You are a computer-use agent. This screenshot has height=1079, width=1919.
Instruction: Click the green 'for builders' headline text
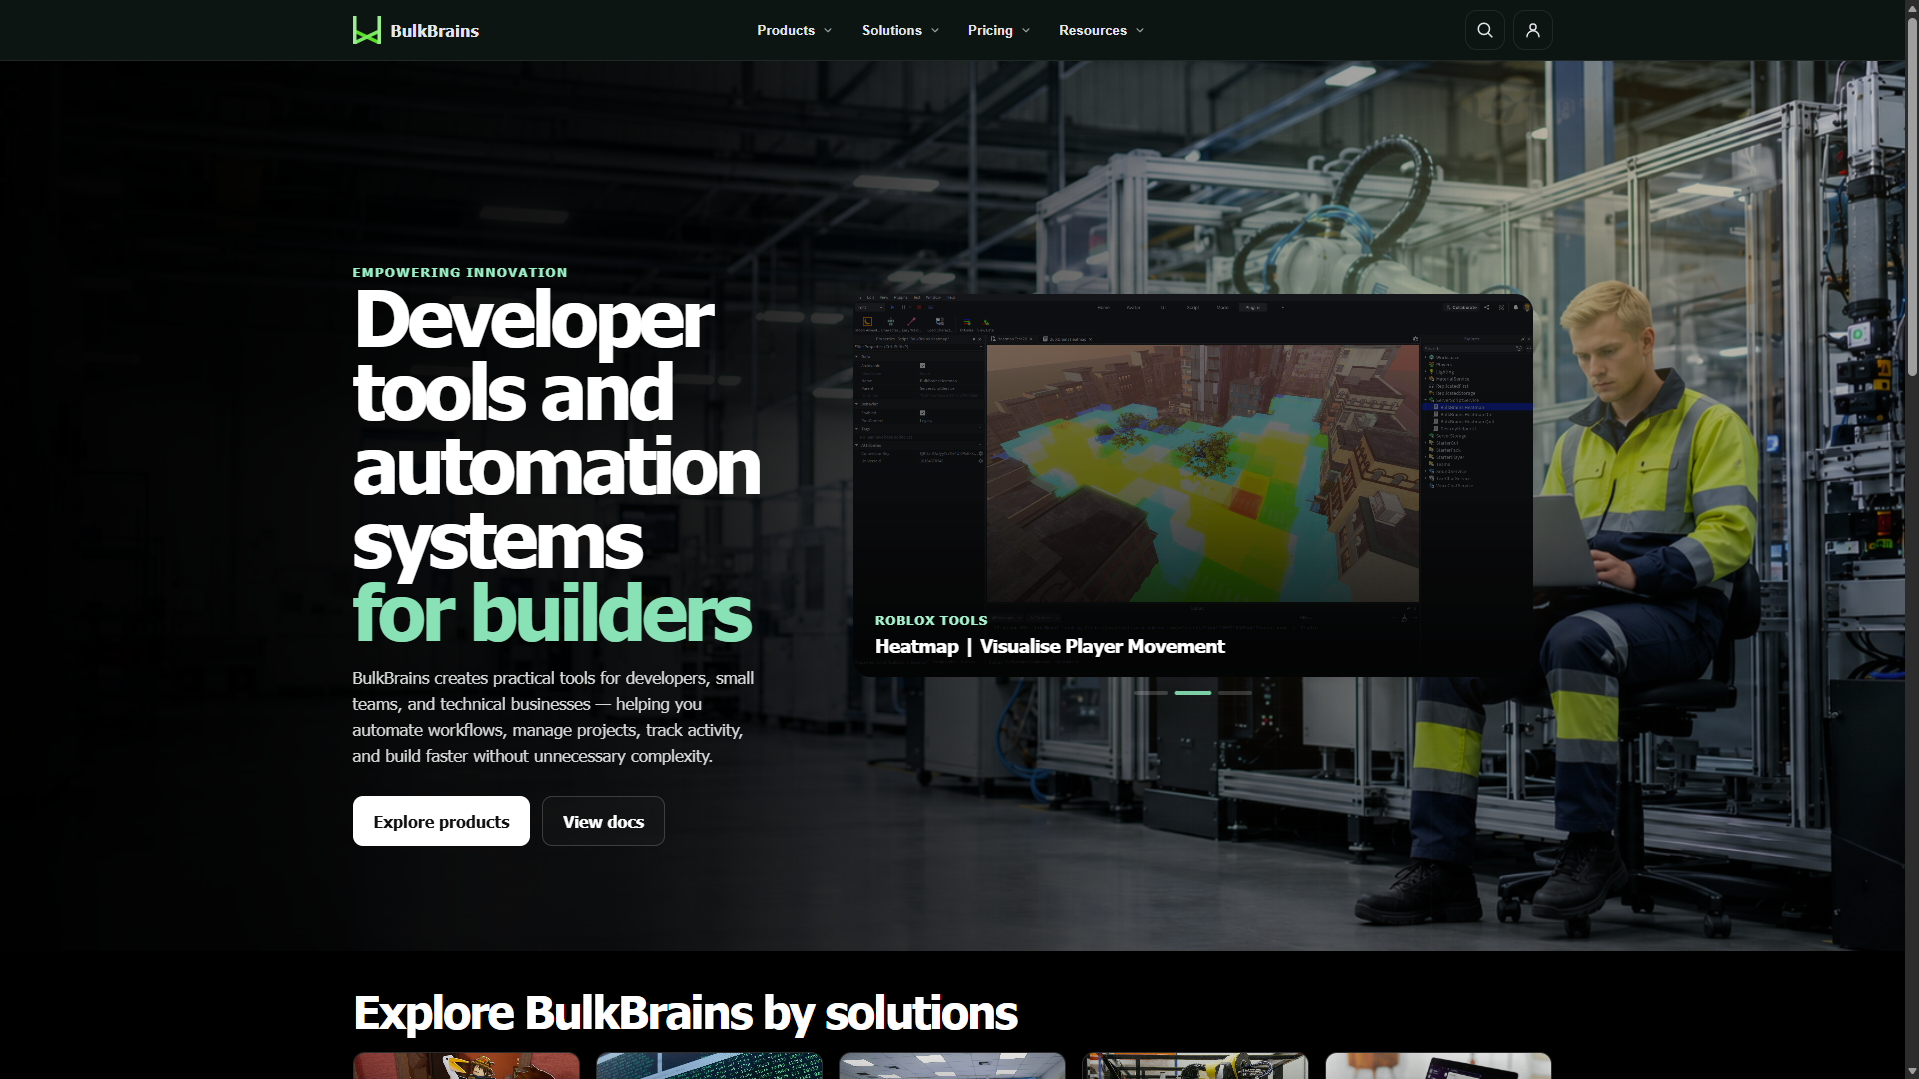552,613
